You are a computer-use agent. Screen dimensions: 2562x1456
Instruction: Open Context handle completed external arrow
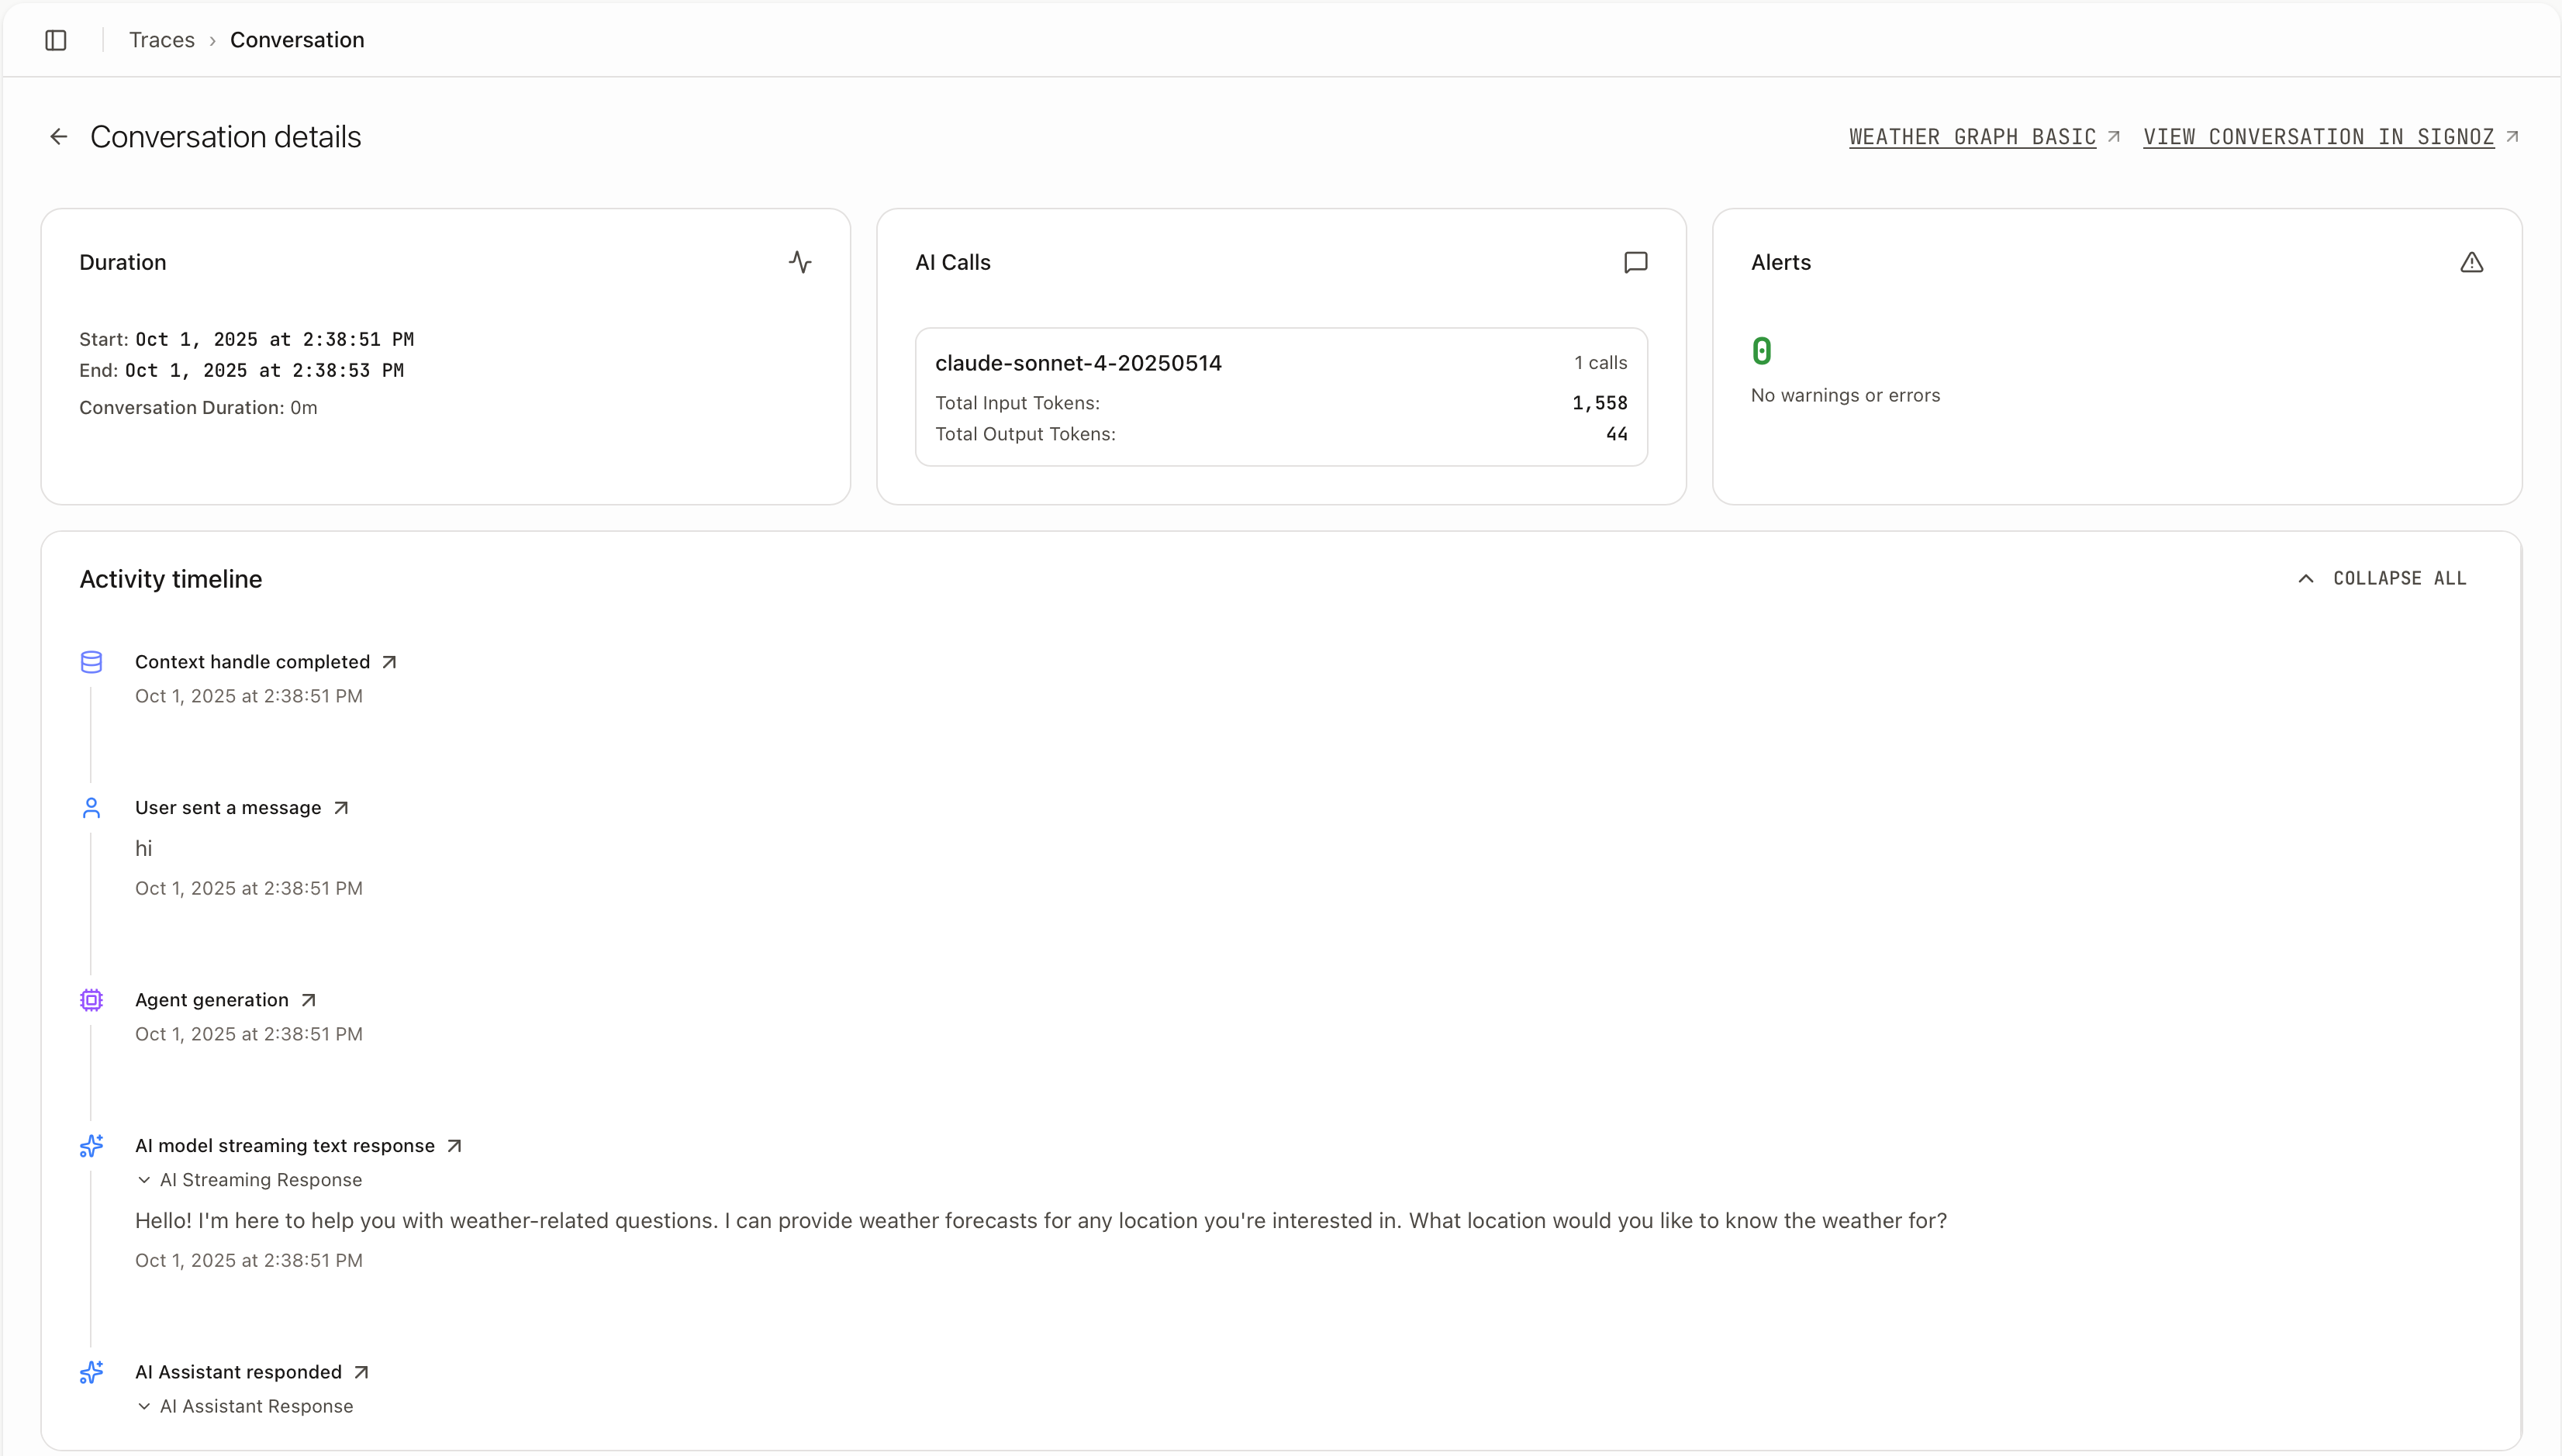click(390, 662)
